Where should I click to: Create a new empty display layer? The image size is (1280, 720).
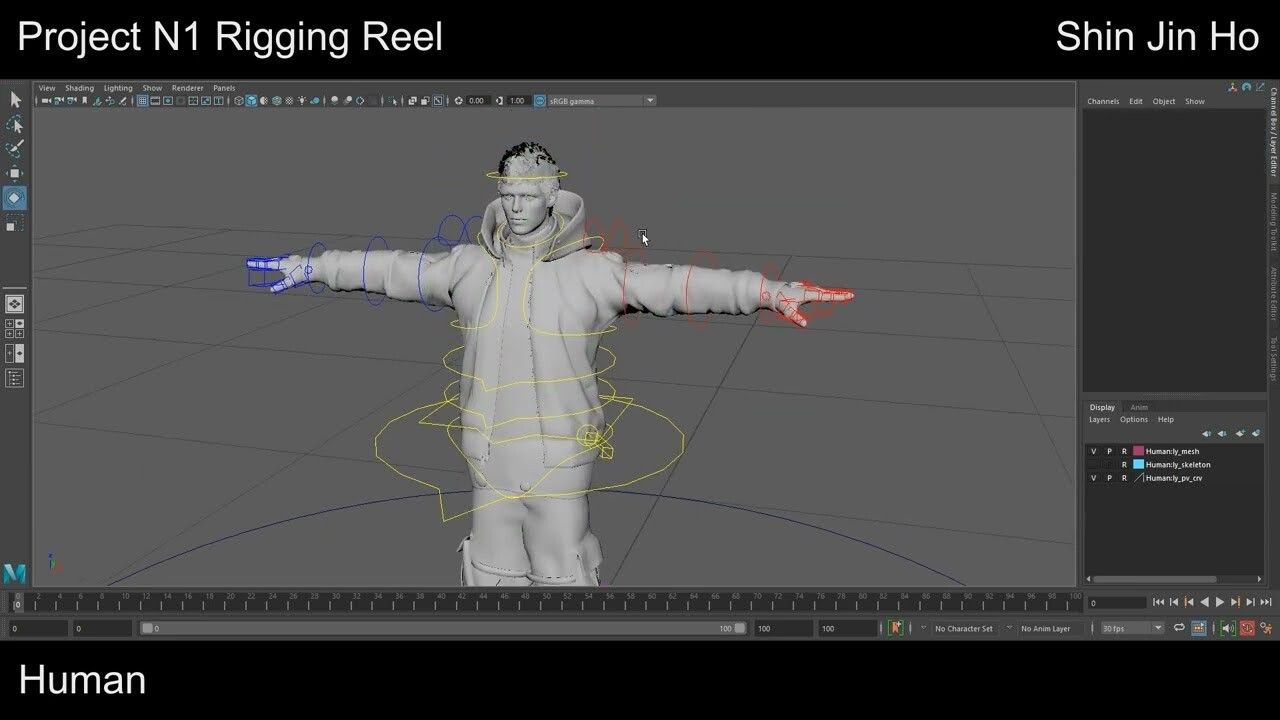(1240, 433)
